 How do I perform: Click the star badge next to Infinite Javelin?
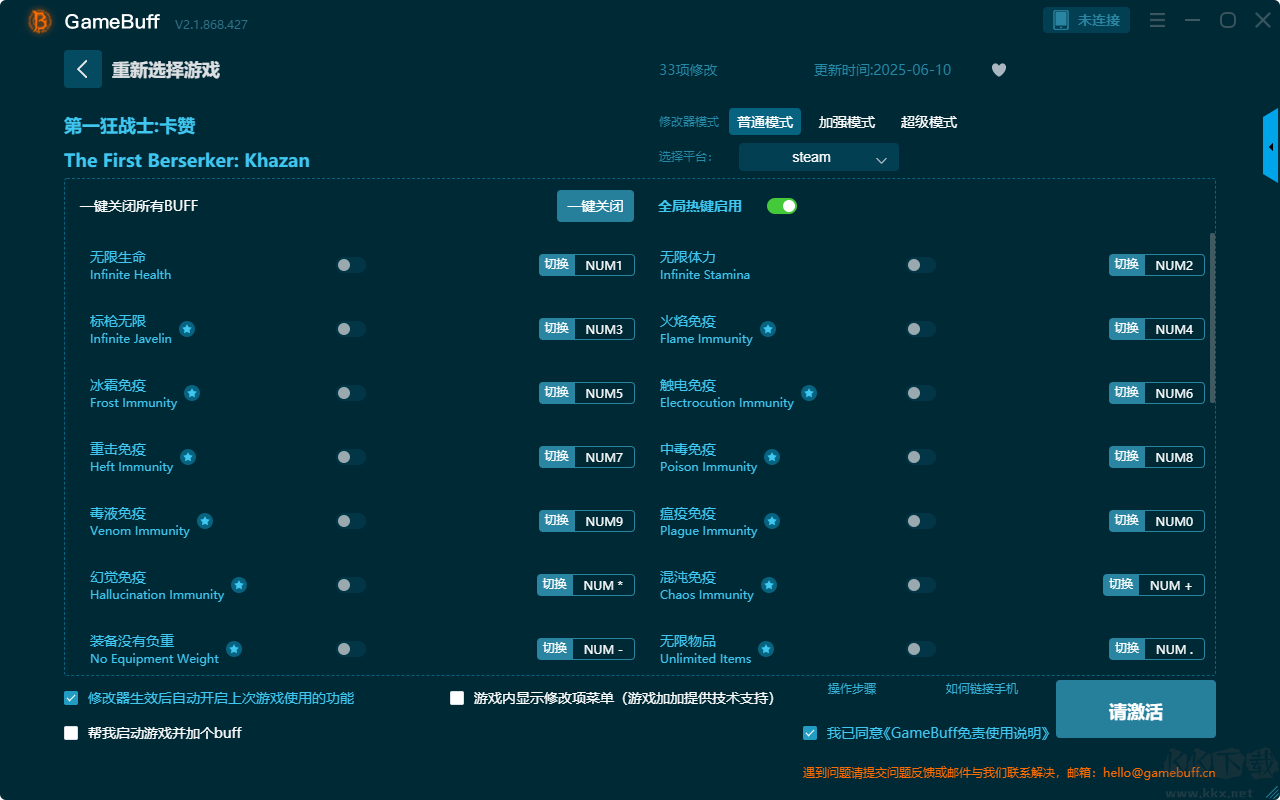187,329
